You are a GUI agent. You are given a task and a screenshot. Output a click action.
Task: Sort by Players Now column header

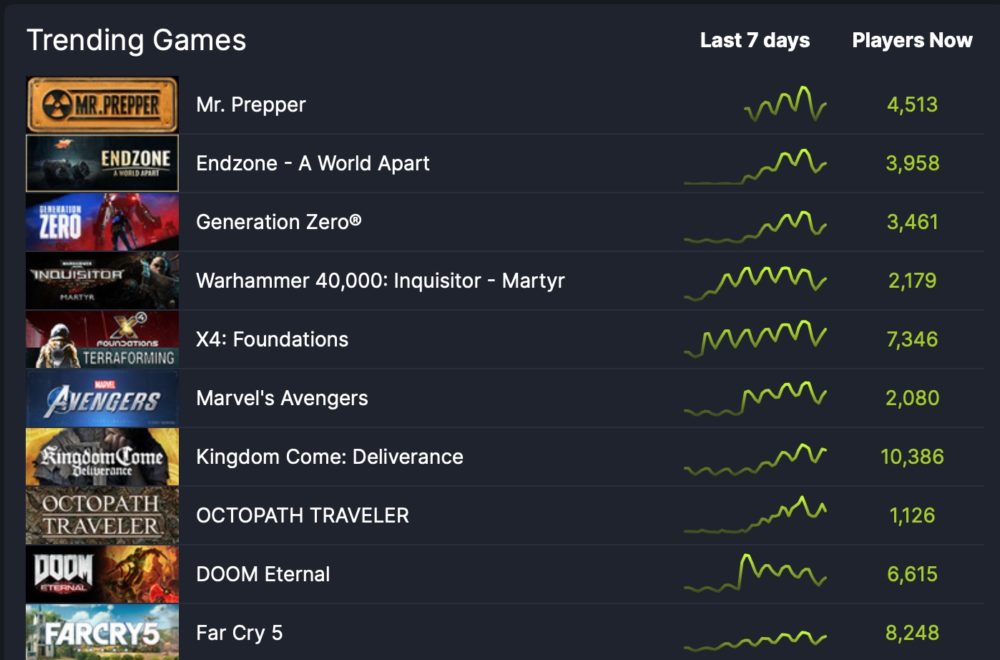pyautogui.click(x=912, y=40)
